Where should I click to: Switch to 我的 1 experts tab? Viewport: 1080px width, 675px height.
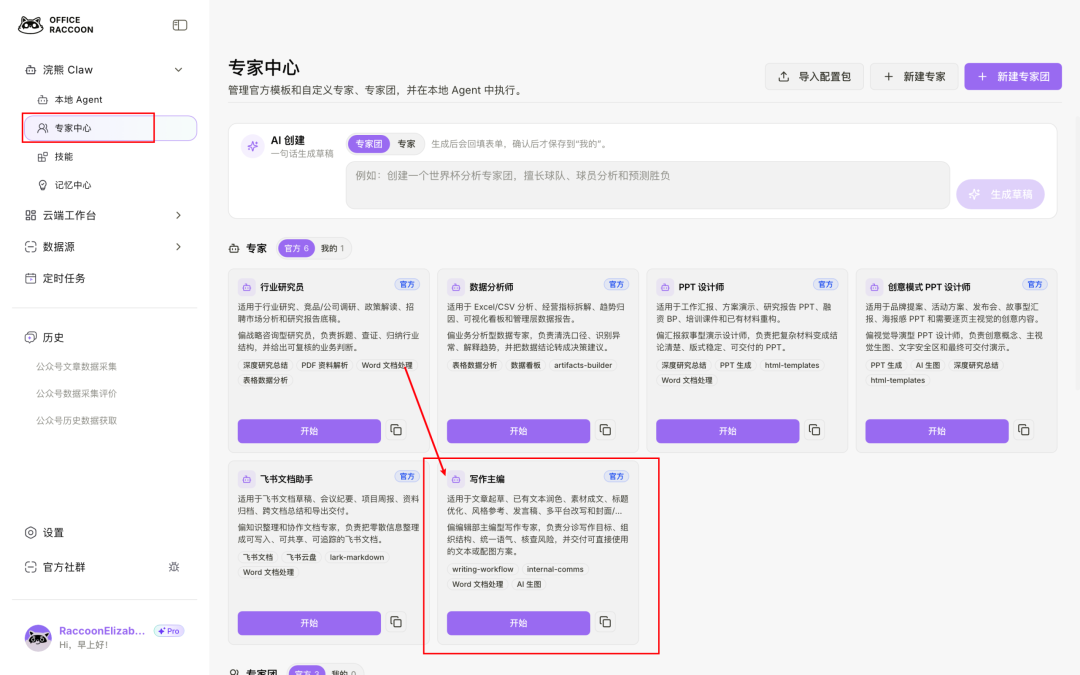333,248
